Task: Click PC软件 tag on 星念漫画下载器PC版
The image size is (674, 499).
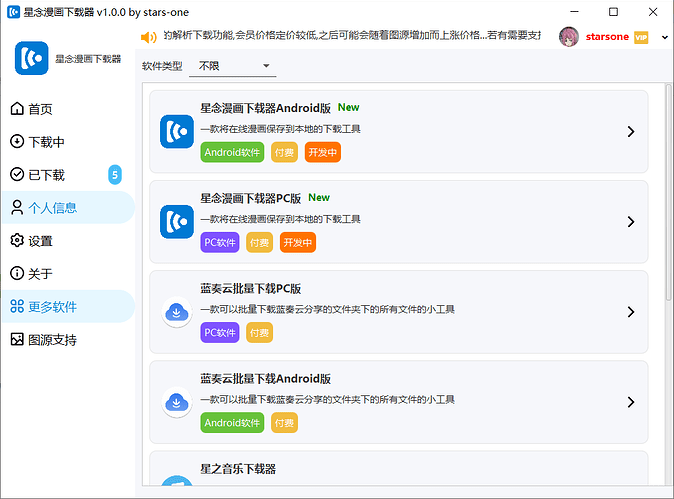Action: [x=220, y=242]
